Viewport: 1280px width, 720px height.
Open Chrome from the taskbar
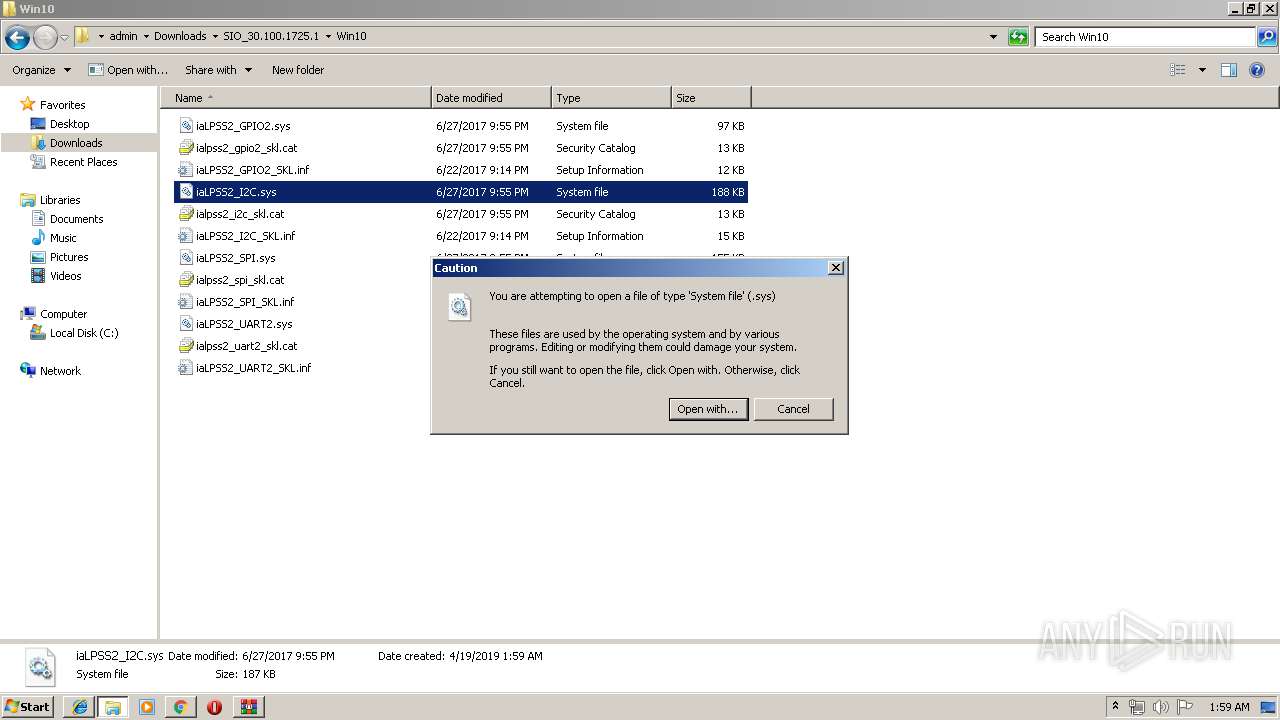[x=180, y=707]
